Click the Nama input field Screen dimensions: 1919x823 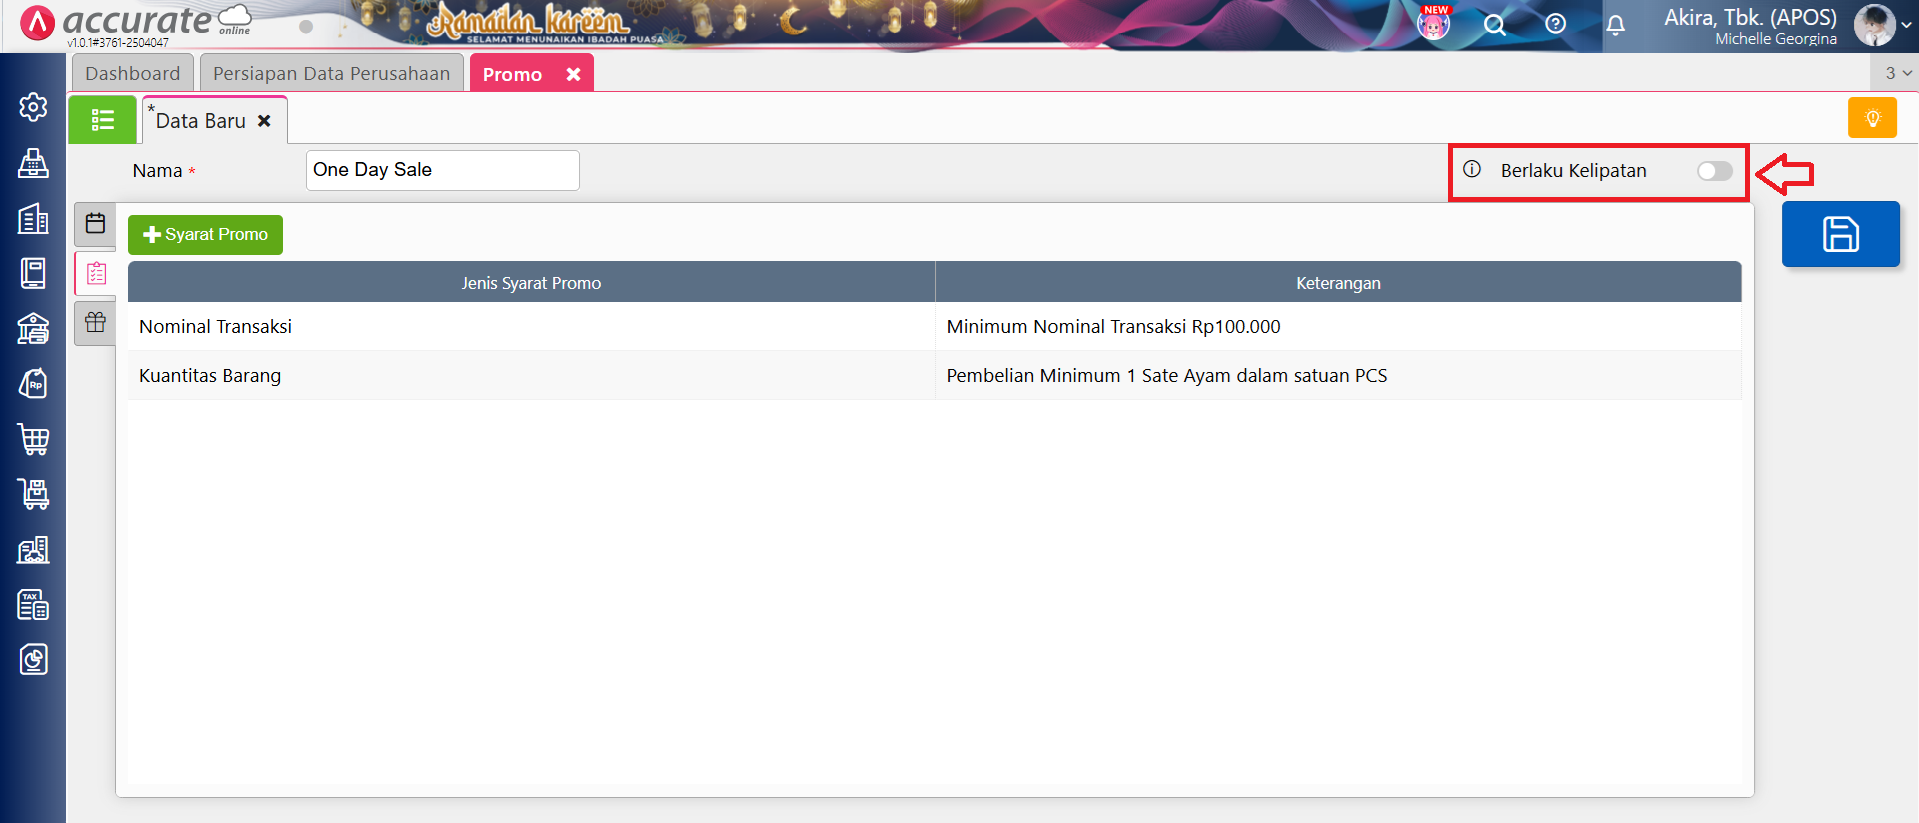pyautogui.click(x=442, y=170)
